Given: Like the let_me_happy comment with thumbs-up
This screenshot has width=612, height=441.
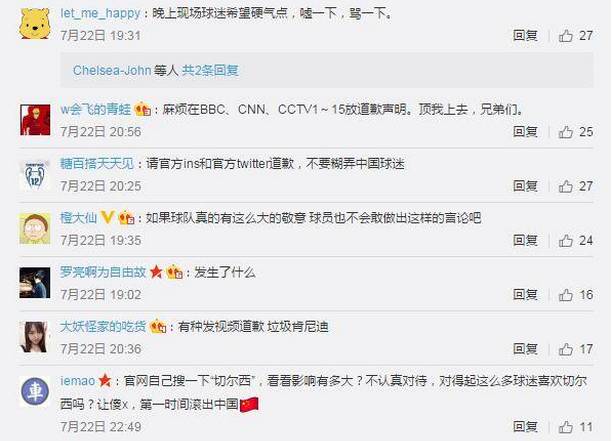Looking at the screenshot, I should (566, 36).
